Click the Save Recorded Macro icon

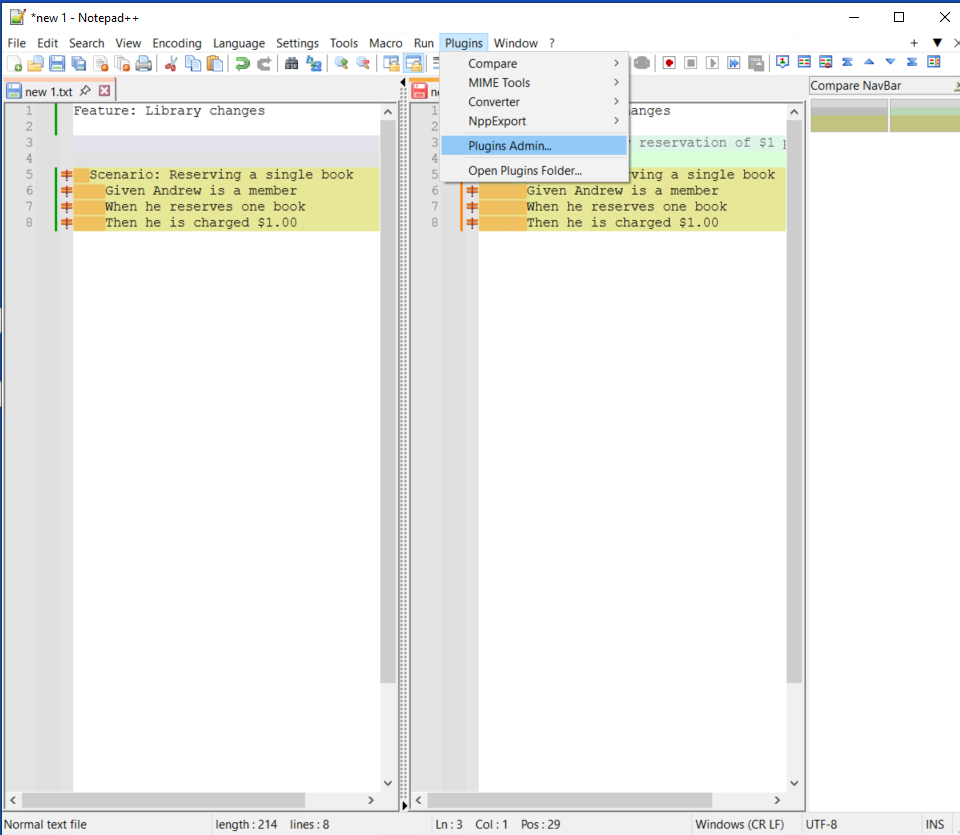coord(756,62)
